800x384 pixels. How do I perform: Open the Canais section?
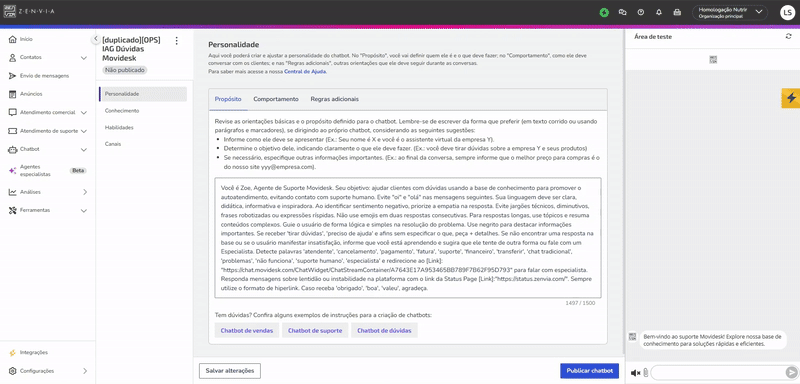click(113, 144)
